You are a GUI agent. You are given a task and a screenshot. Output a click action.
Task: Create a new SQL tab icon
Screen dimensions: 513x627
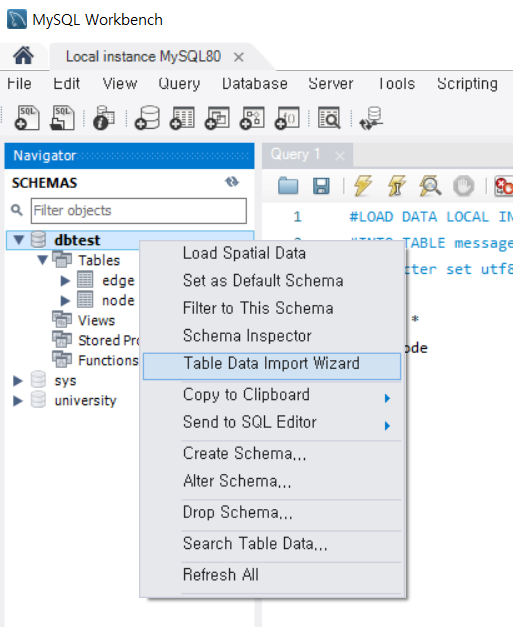[x=27, y=118]
